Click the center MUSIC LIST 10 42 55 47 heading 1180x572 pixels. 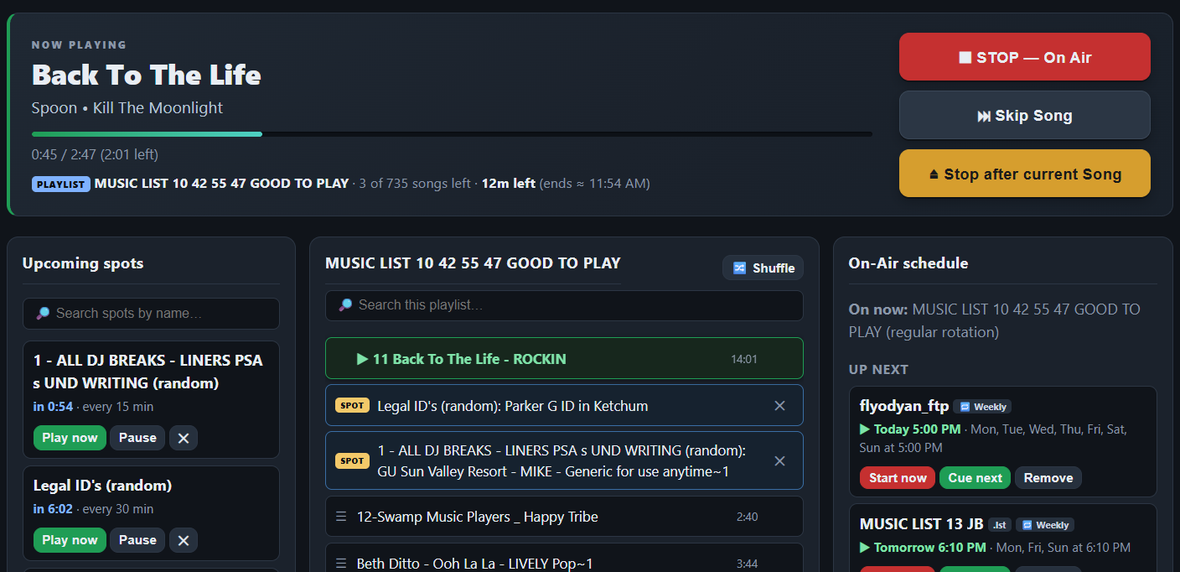pos(473,263)
